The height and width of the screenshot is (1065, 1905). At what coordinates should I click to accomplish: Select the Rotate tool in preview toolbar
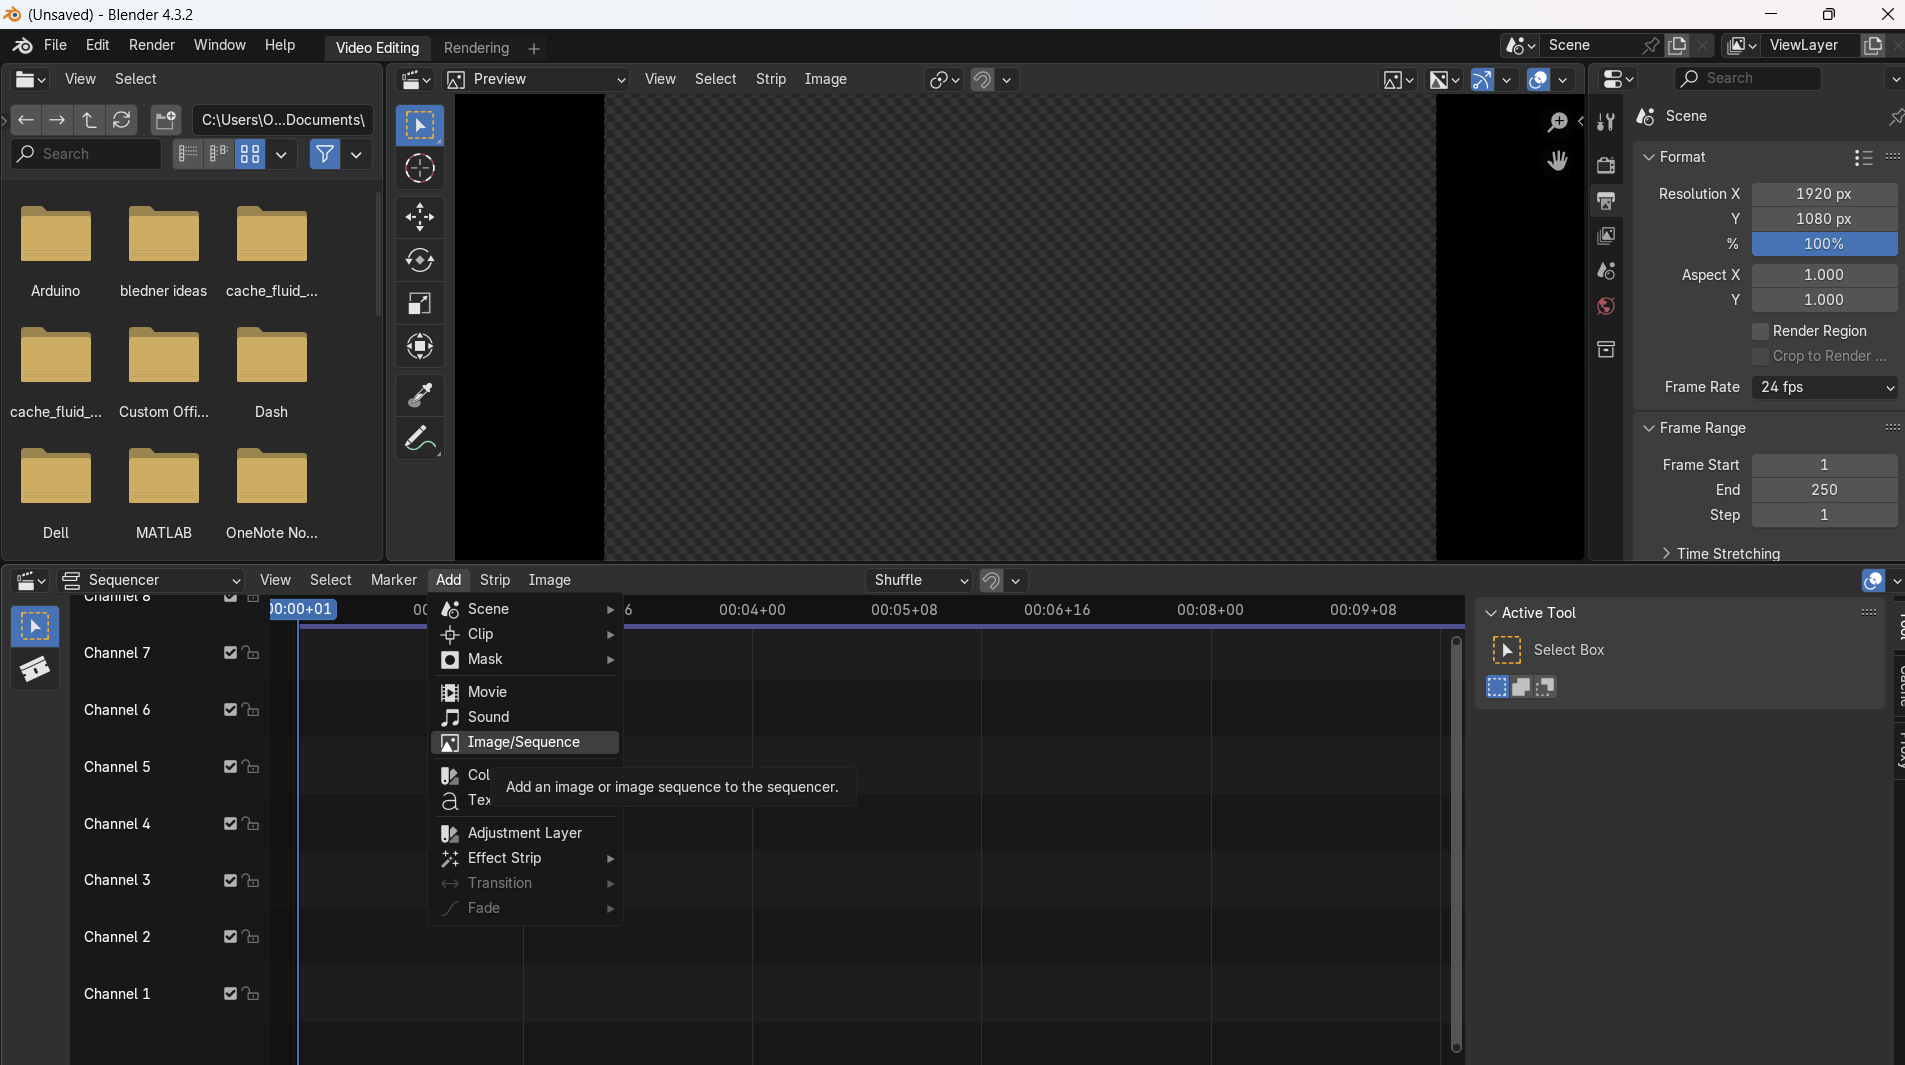tap(419, 260)
